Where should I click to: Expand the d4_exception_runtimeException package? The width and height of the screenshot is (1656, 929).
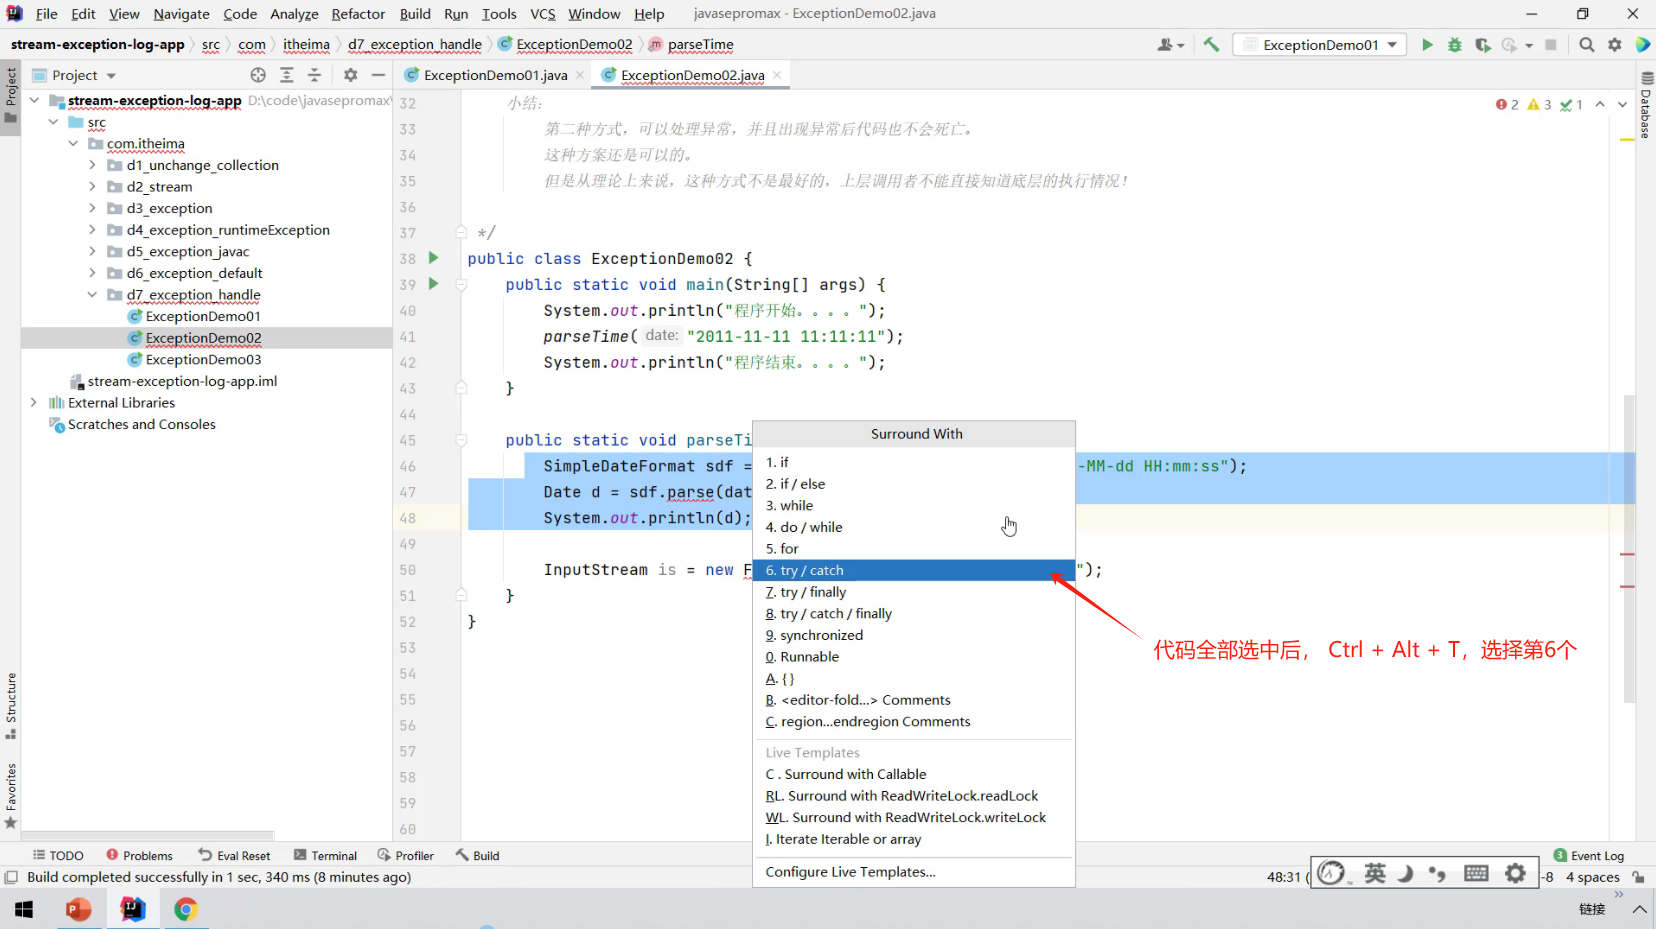tap(93, 230)
